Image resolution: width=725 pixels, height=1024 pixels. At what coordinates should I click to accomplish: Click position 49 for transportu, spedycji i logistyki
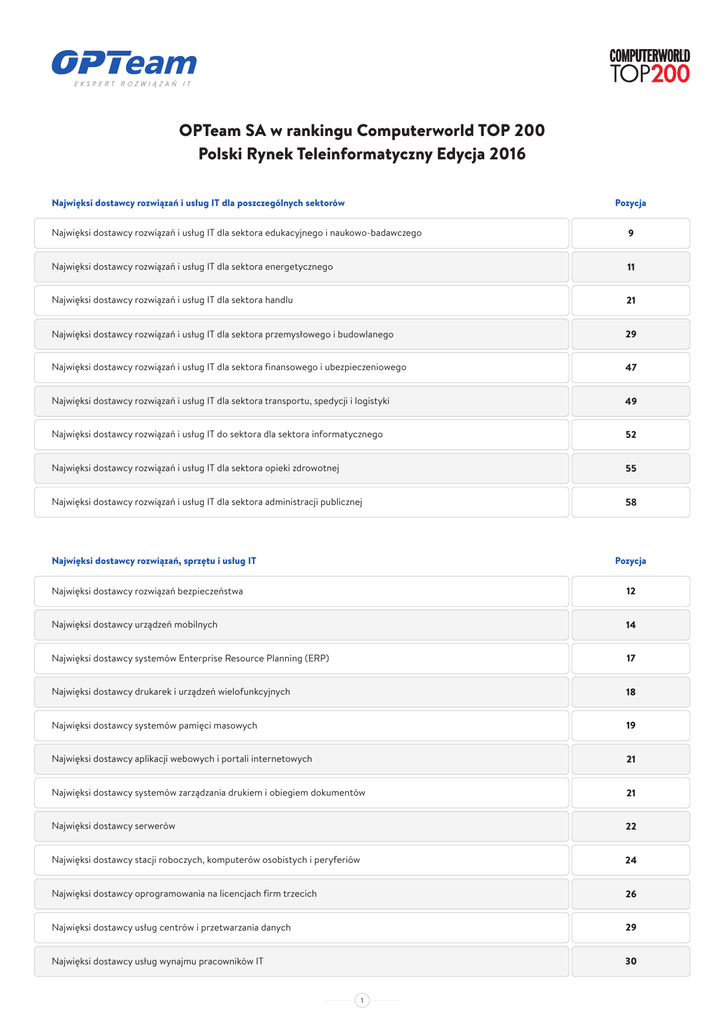pyautogui.click(x=631, y=401)
